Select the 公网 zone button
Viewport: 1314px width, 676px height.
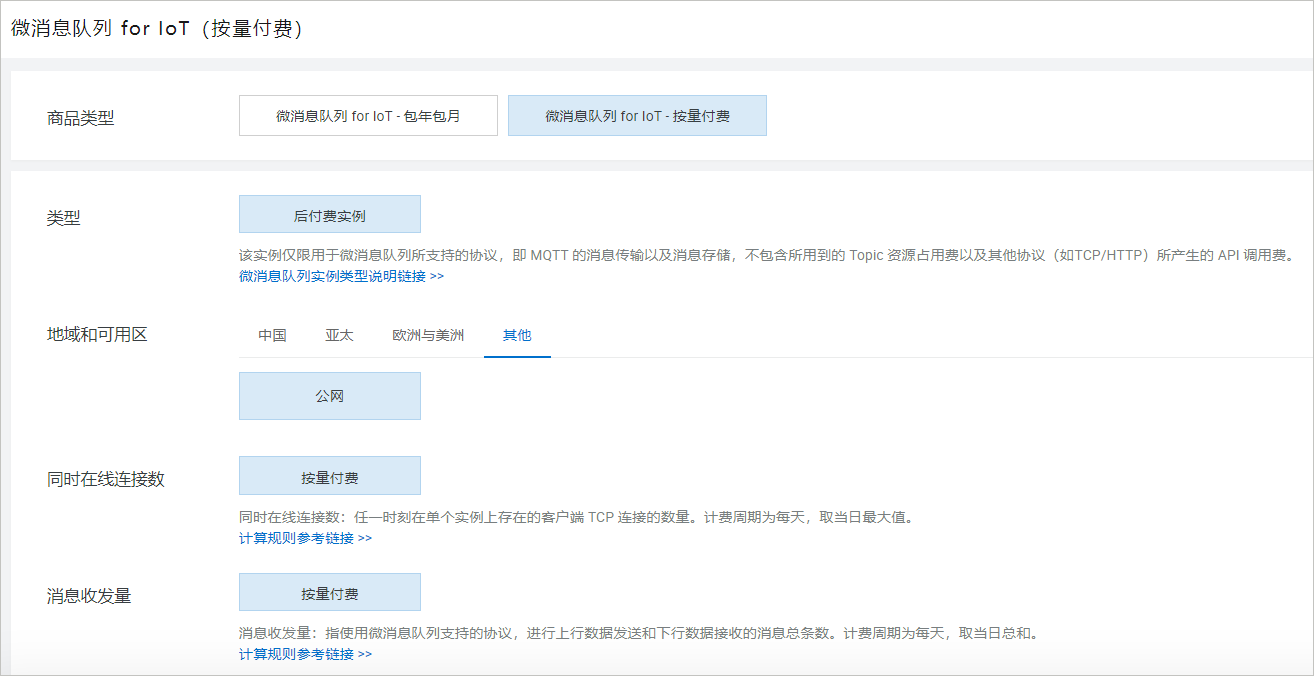330,396
